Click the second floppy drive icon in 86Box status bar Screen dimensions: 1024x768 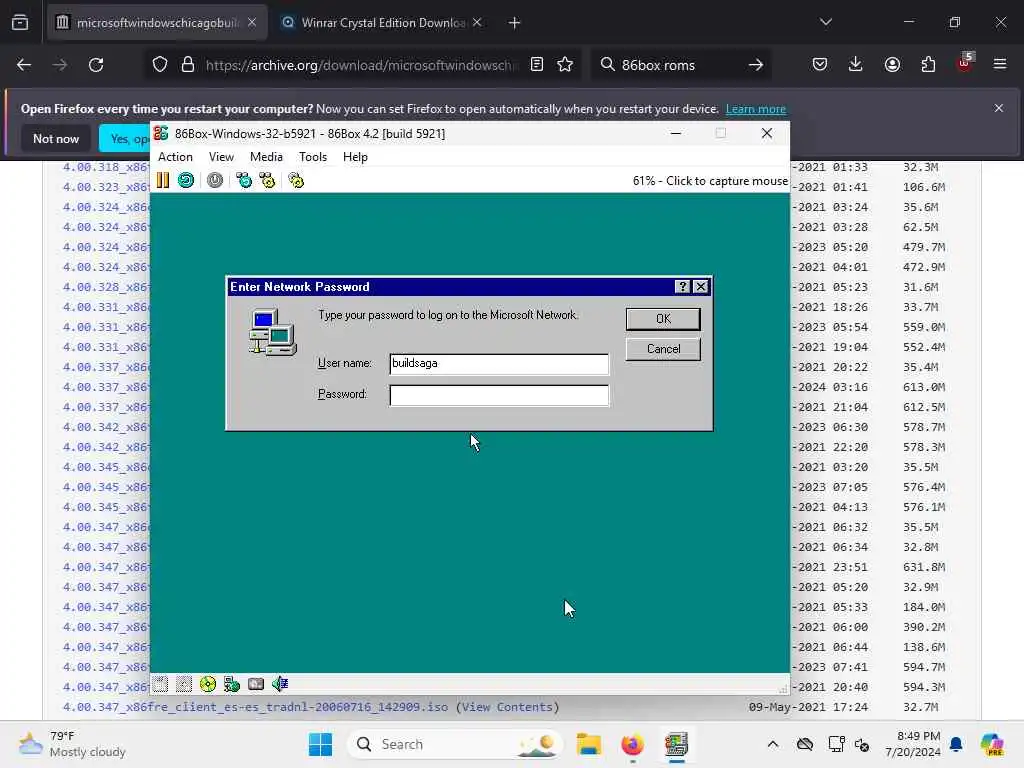click(x=184, y=684)
